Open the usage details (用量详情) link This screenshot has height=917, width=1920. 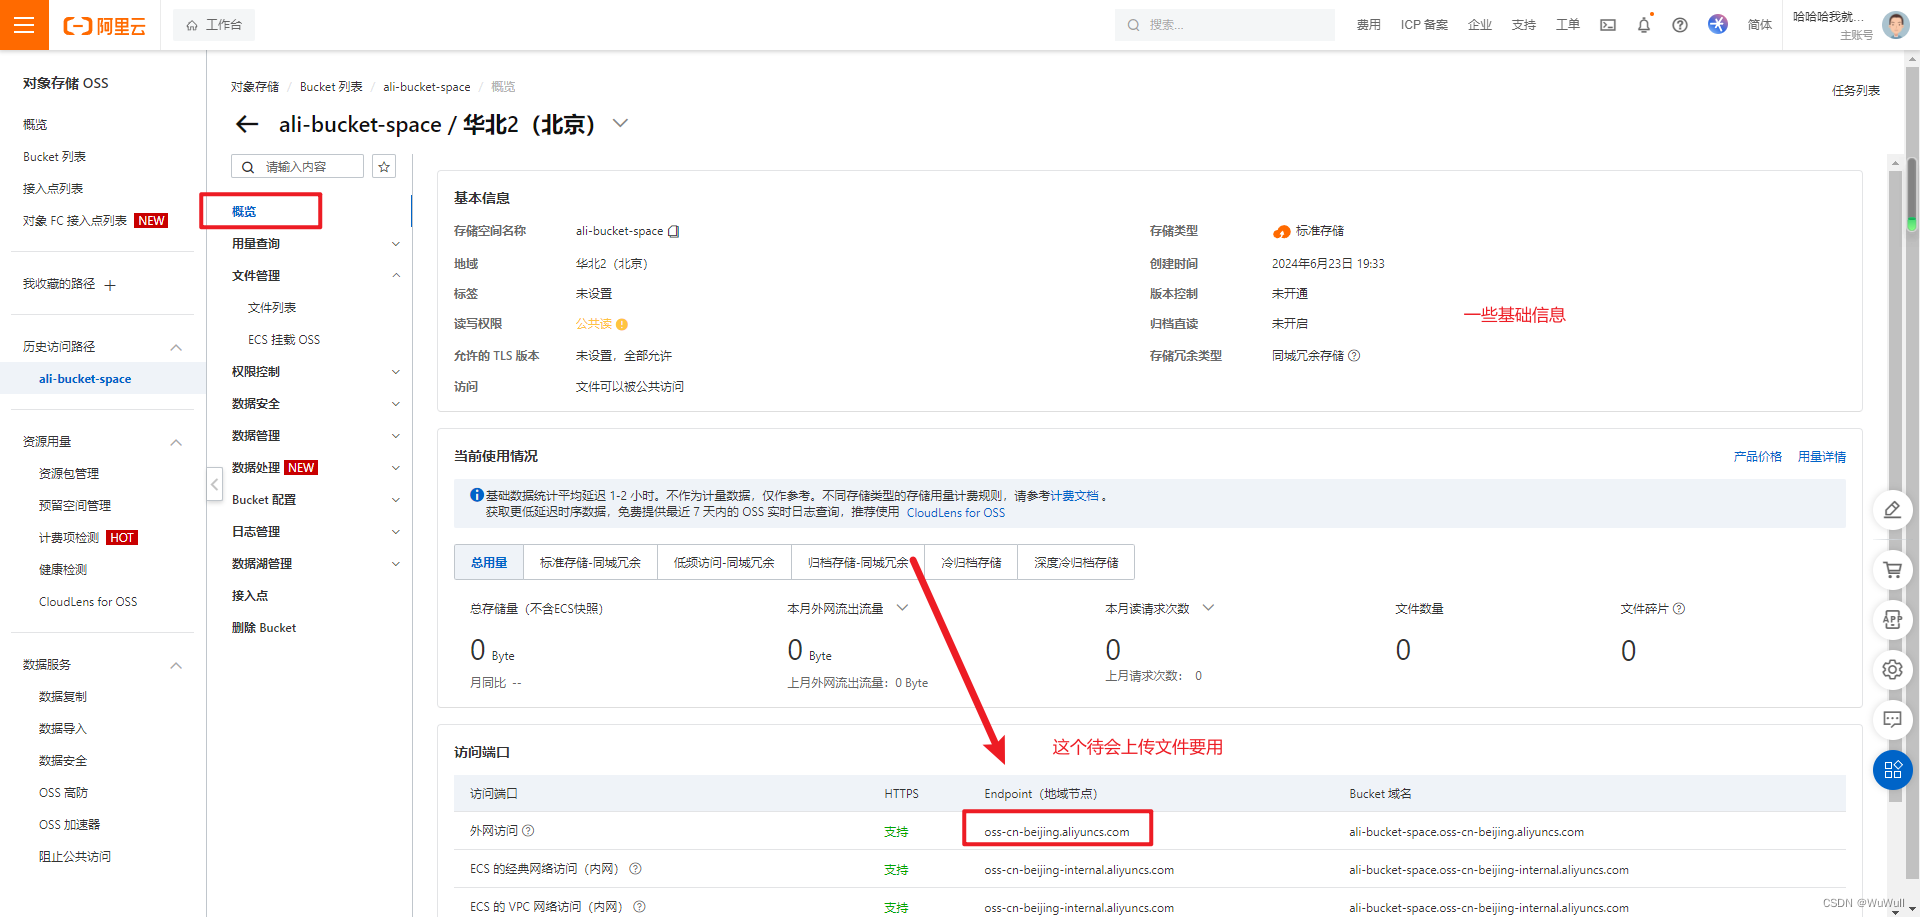click(1822, 457)
